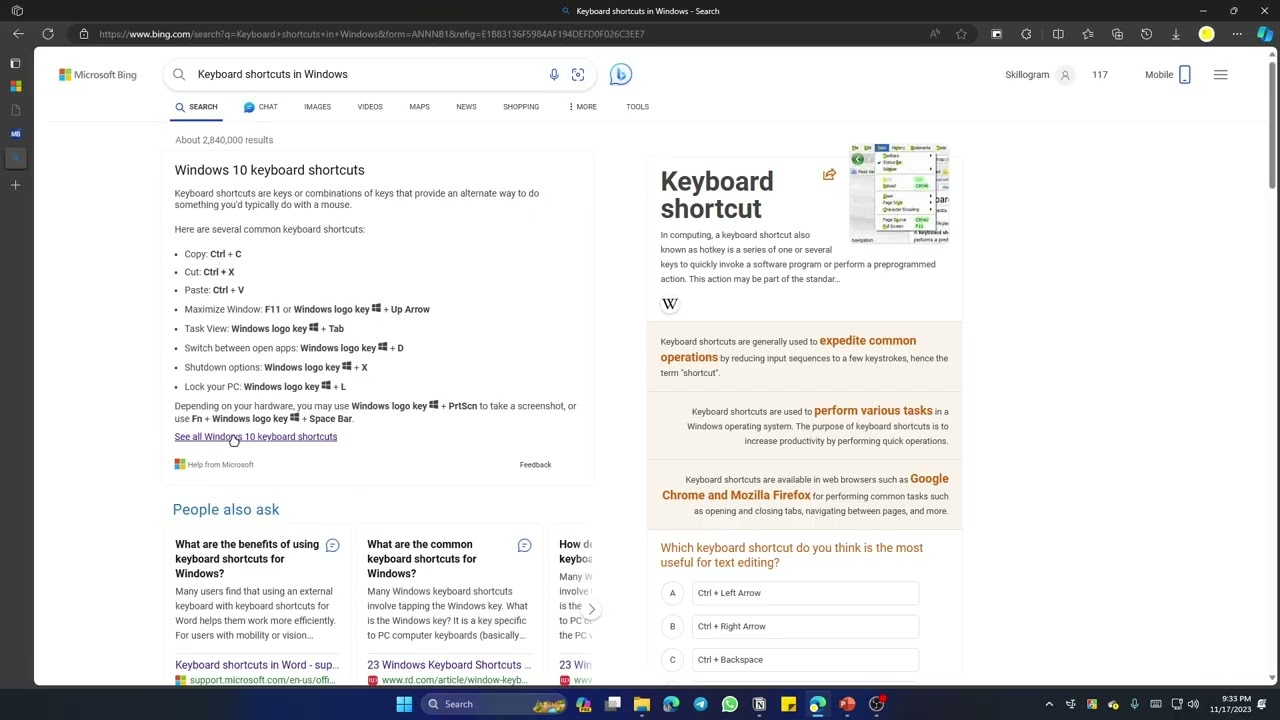The height and width of the screenshot is (720, 1280).
Task: Open the Skillogram account profile
Action: point(1038,75)
